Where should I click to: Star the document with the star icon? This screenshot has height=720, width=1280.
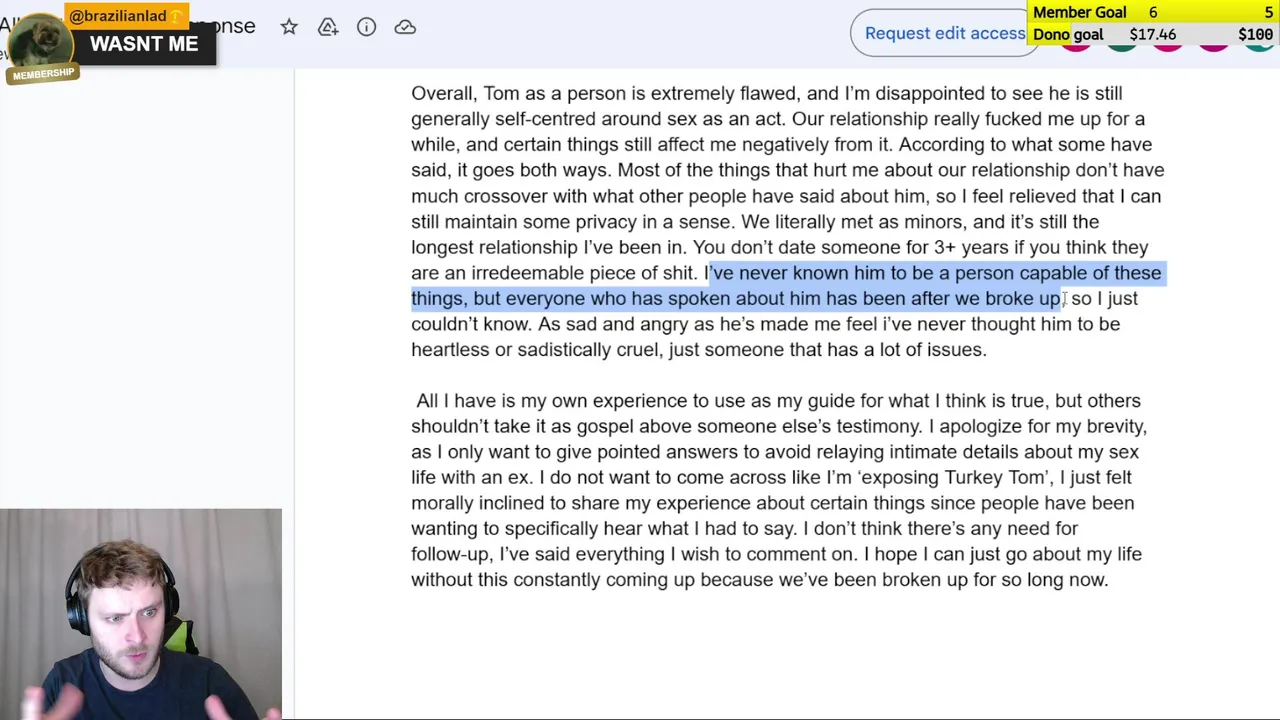289,27
